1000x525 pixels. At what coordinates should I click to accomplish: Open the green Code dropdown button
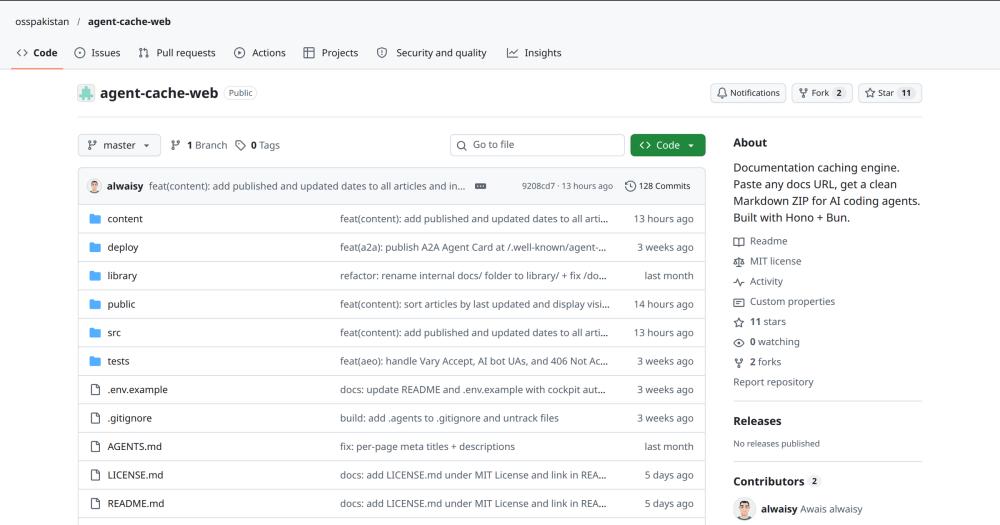click(x=668, y=145)
